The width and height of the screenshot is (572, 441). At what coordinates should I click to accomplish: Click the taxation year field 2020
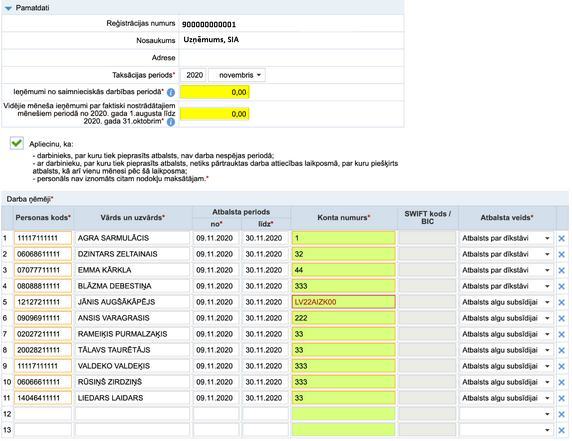click(194, 75)
